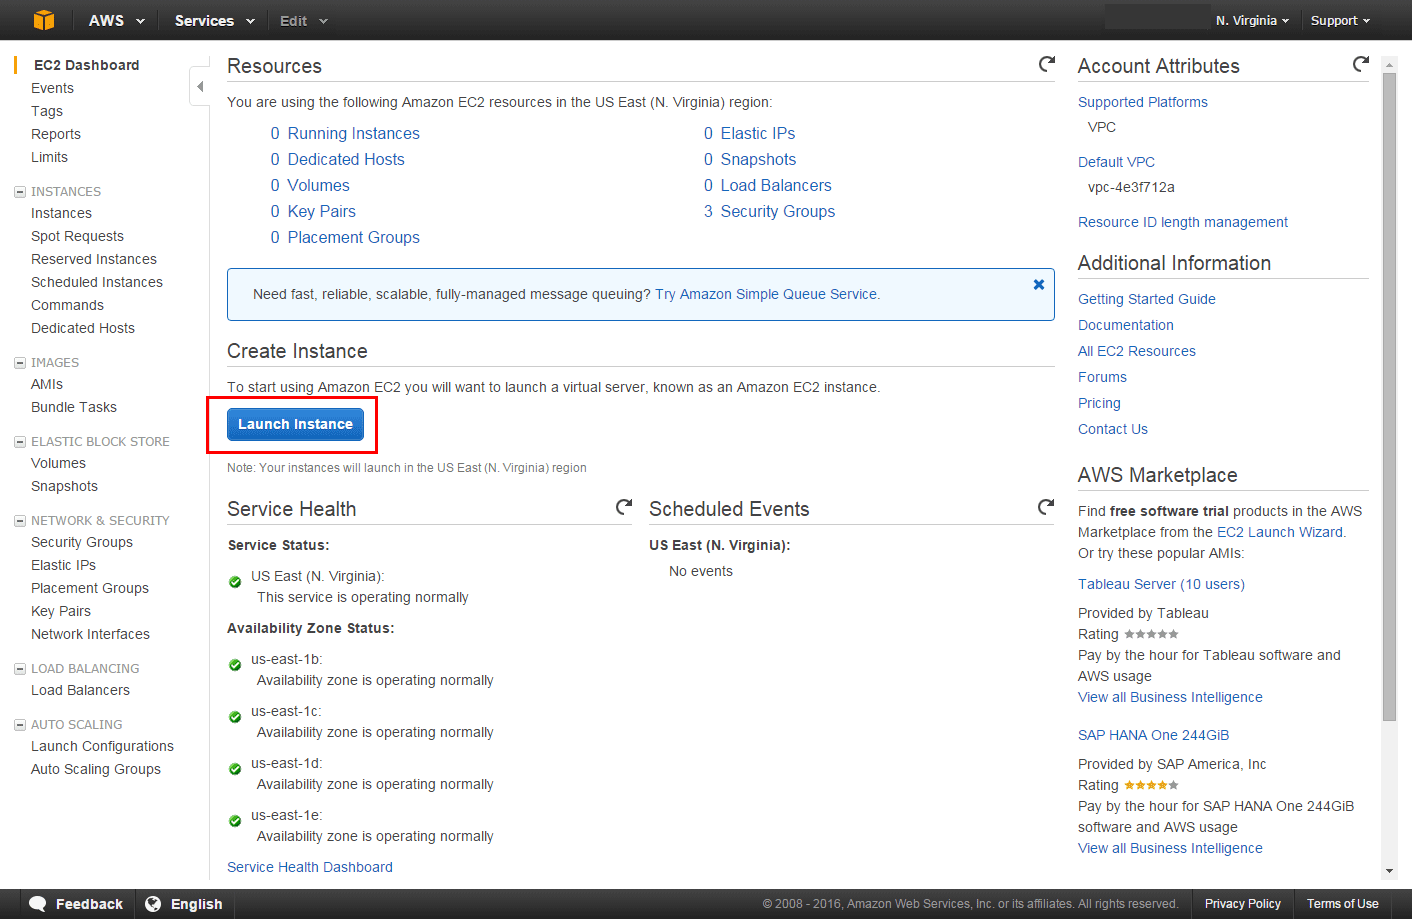Collapse the ELASTIC BLOCK STORE section
The width and height of the screenshot is (1412, 919).
[20, 442]
